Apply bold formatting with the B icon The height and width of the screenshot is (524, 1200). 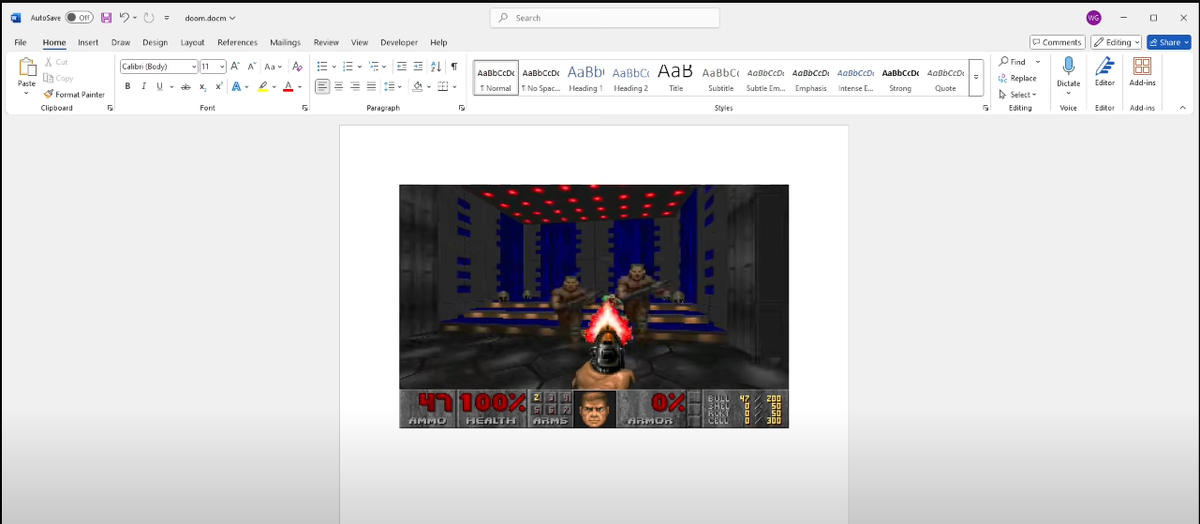click(128, 86)
